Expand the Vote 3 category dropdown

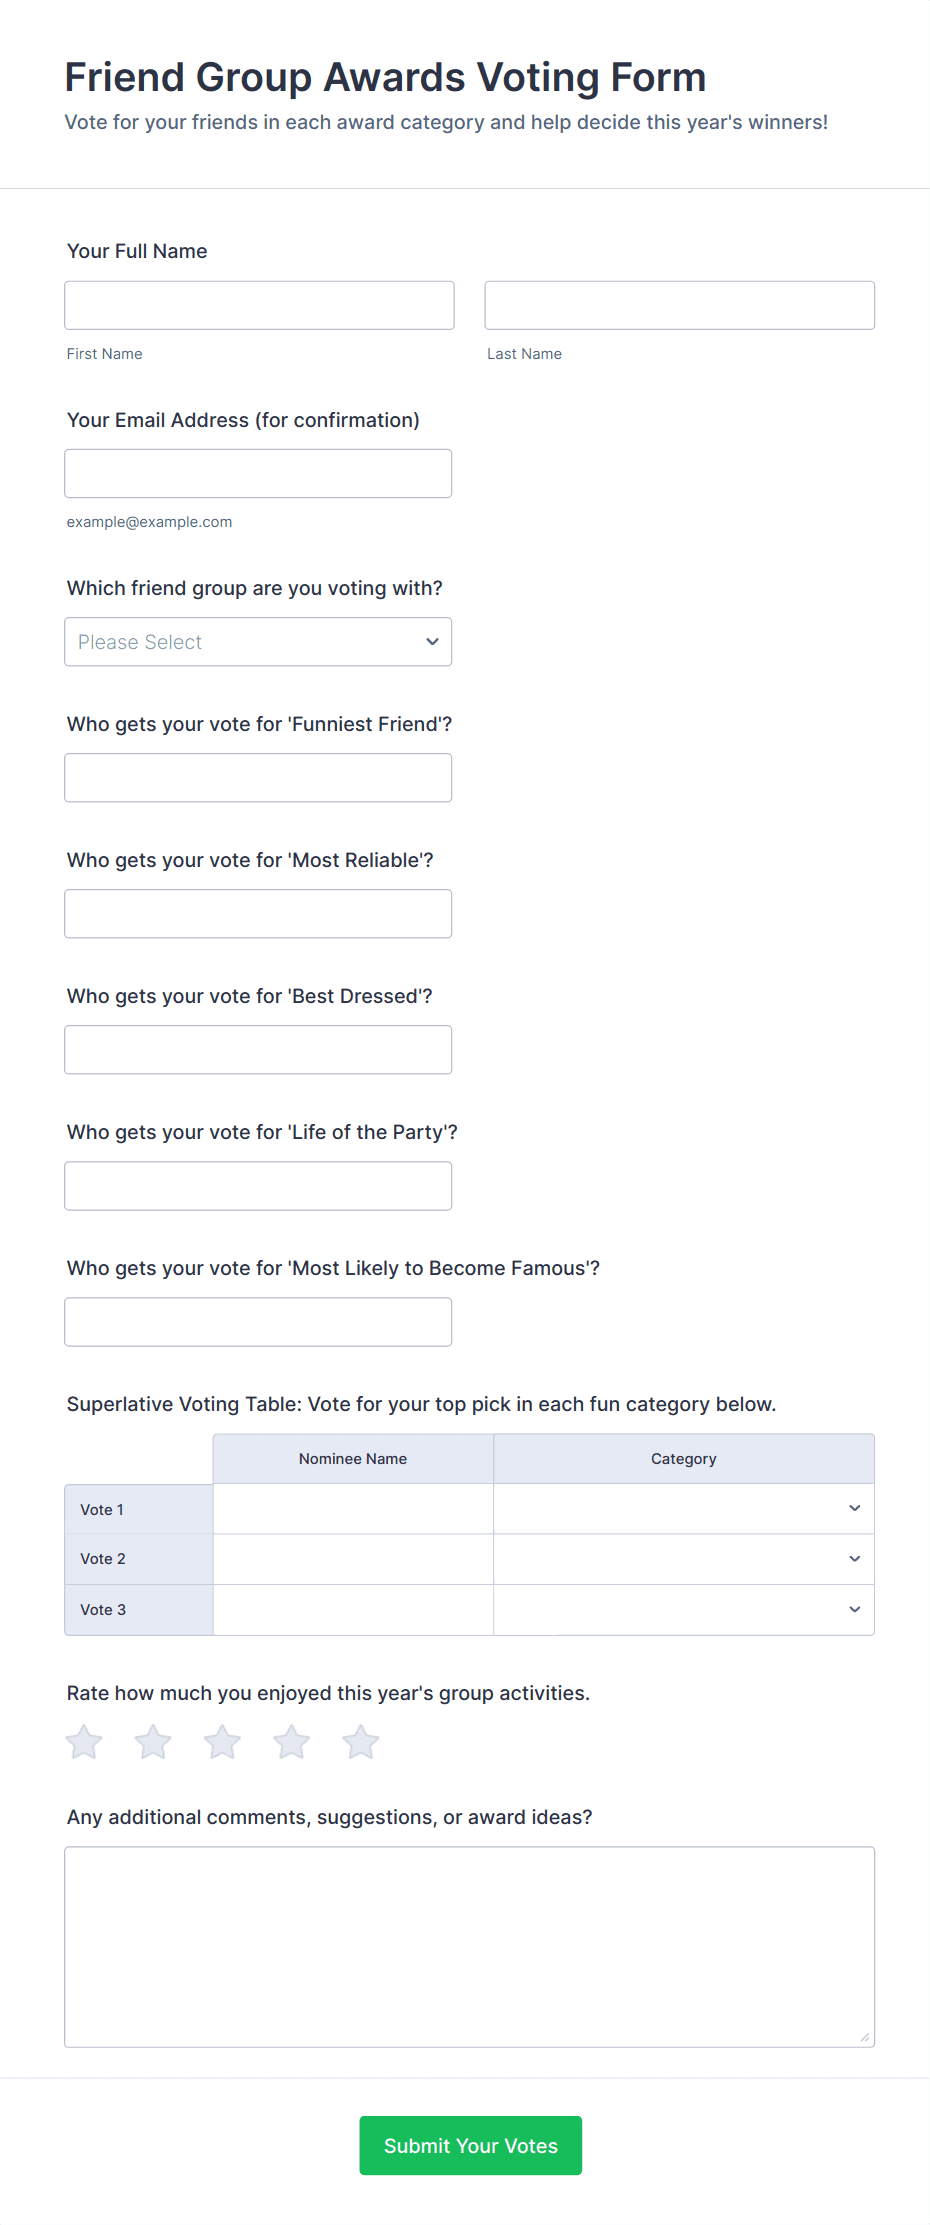tap(684, 1610)
